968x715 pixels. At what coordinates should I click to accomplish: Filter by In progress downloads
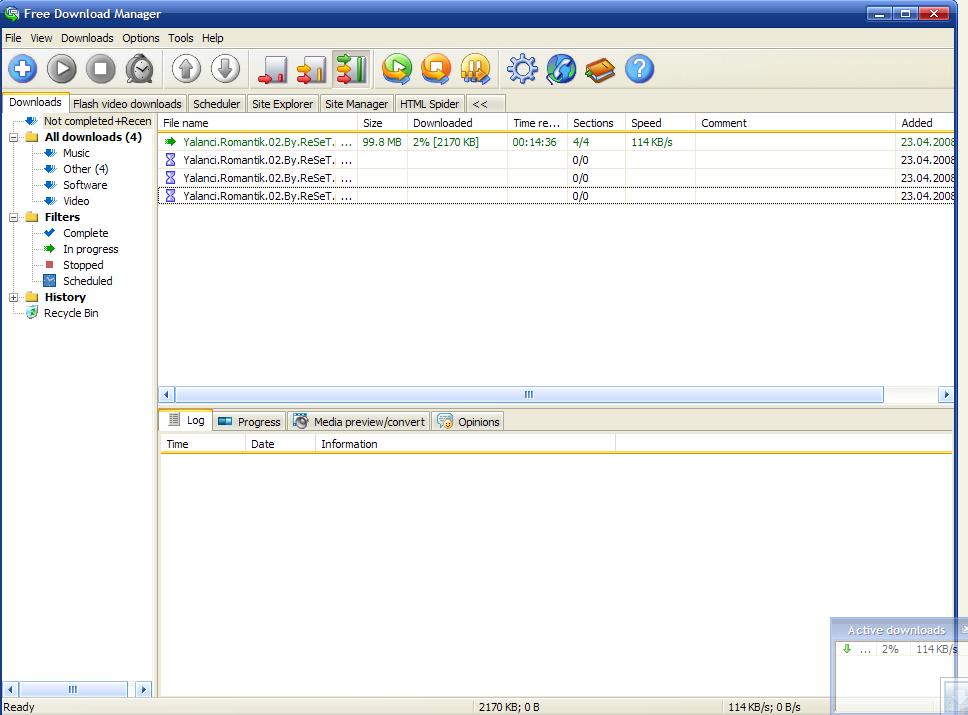click(x=90, y=249)
